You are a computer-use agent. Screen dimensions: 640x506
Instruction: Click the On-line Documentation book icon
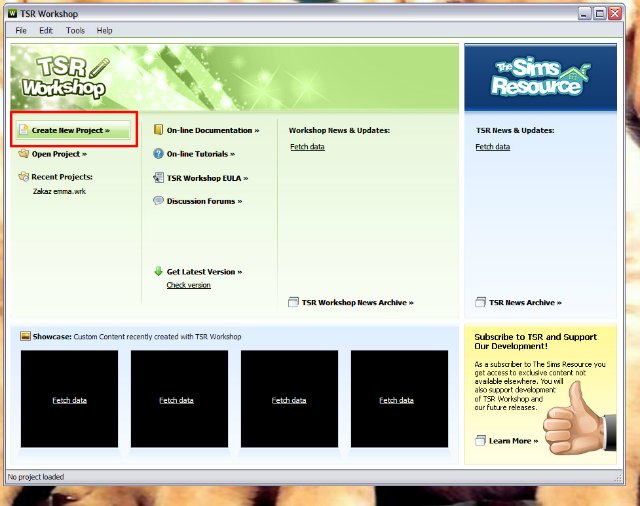[x=158, y=130]
